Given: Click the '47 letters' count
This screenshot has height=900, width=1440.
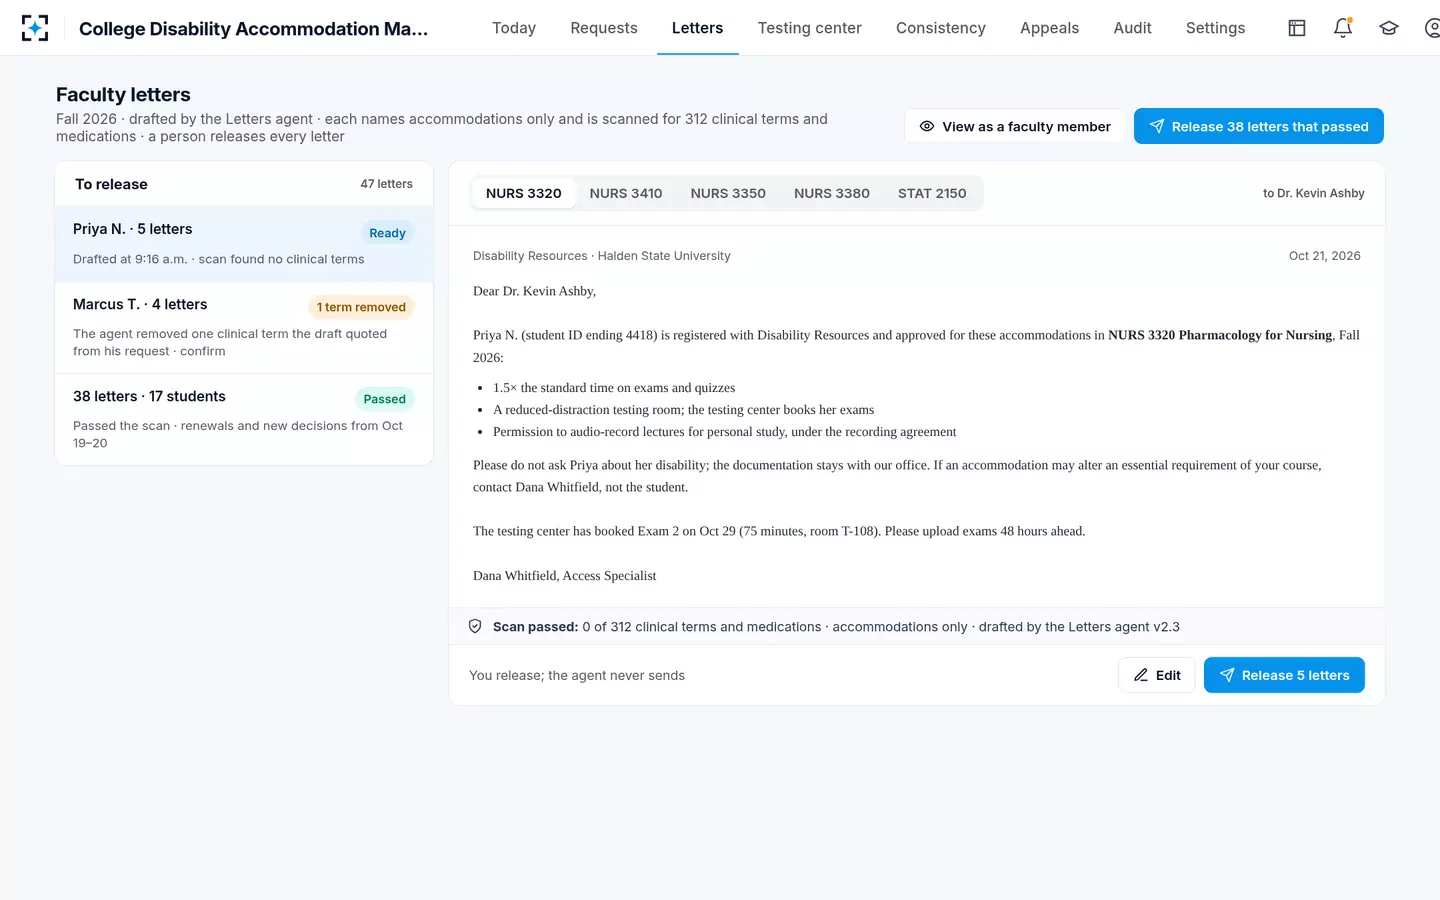Looking at the screenshot, I should 386,184.
